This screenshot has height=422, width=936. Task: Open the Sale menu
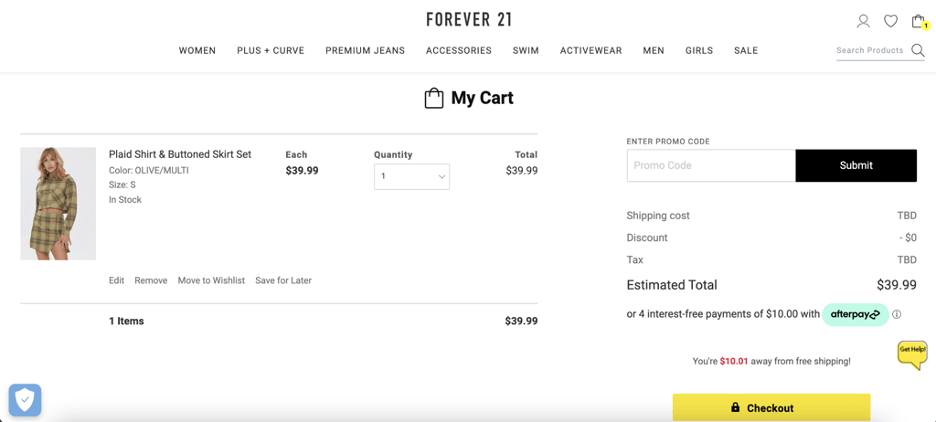(x=746, y=51)
